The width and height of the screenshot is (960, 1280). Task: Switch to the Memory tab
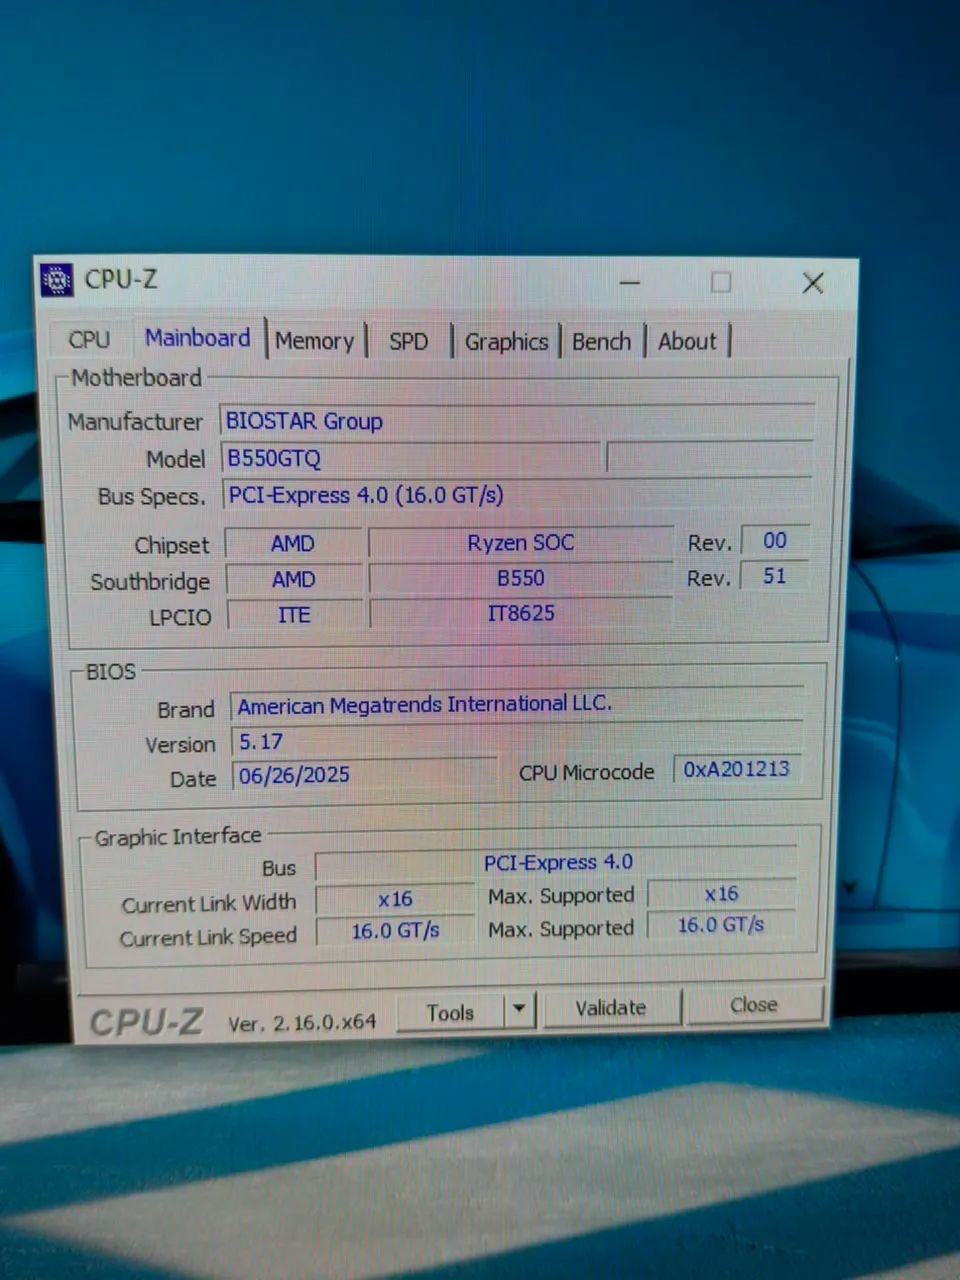[315, 341]
